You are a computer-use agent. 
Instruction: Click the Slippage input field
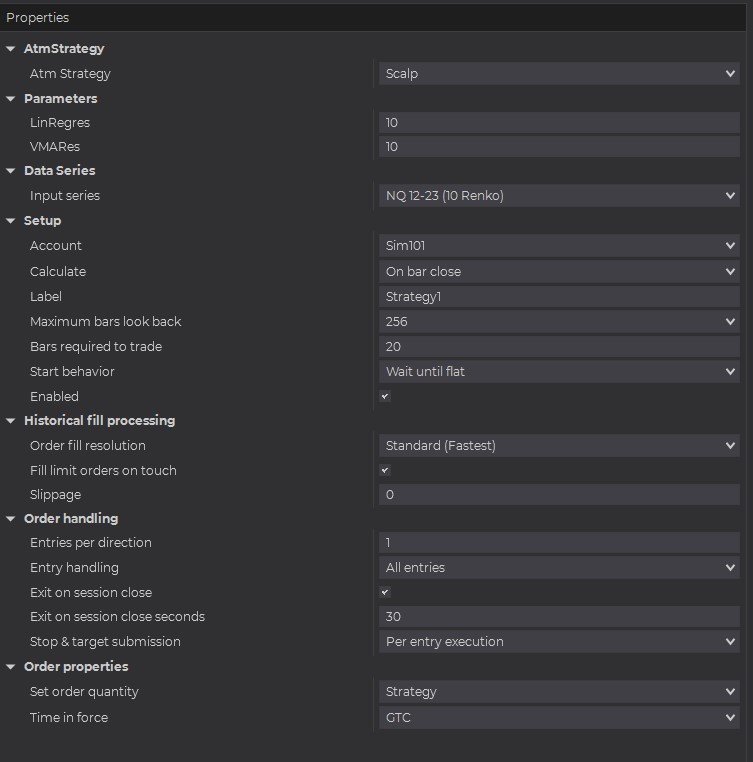[559, 495]
